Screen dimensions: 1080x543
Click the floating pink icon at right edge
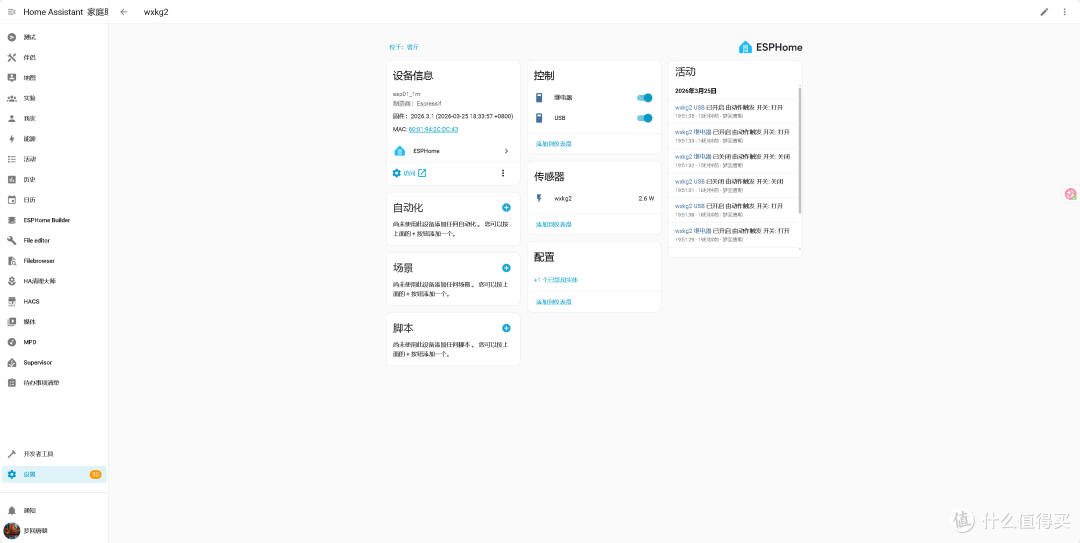(x=1071, y=194)
